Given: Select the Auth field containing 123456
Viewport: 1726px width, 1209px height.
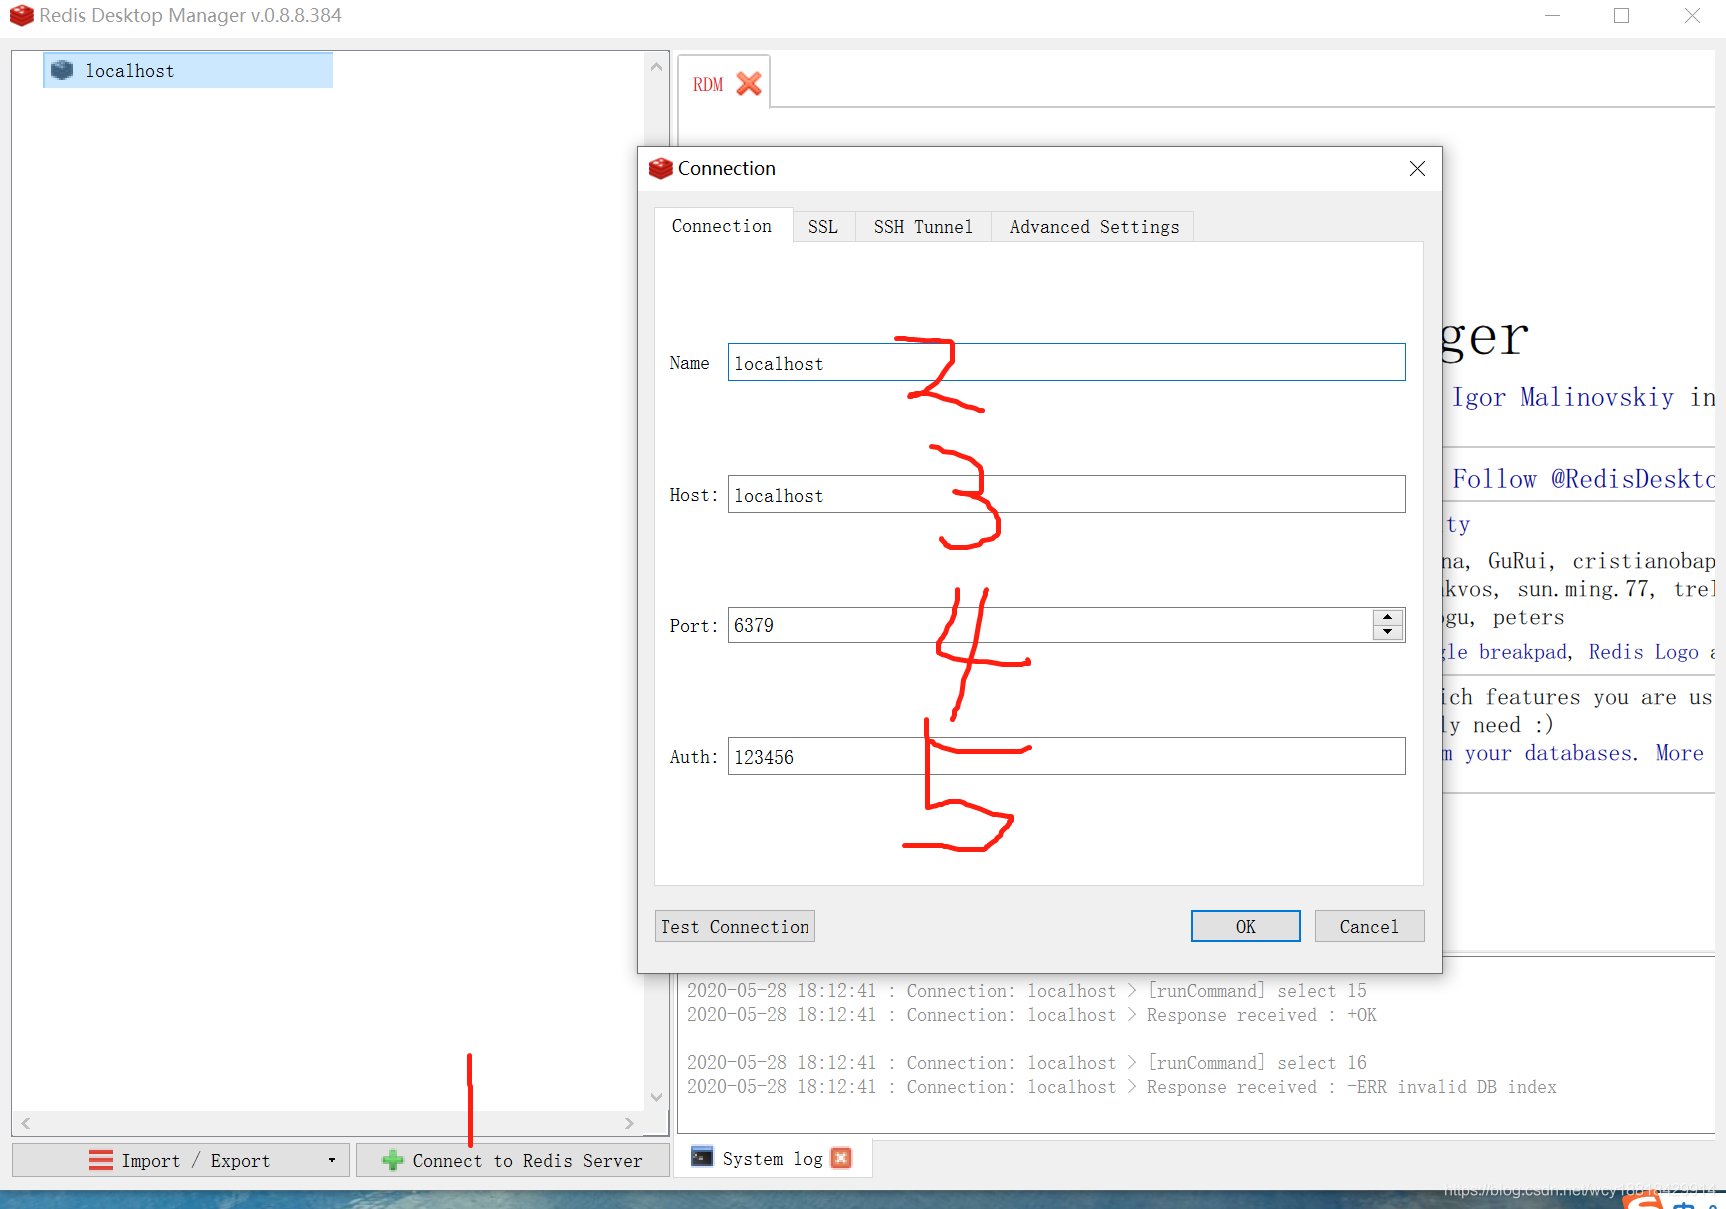Looking at the screenshot, I should pyautogui.click(x=1066, y=756).
